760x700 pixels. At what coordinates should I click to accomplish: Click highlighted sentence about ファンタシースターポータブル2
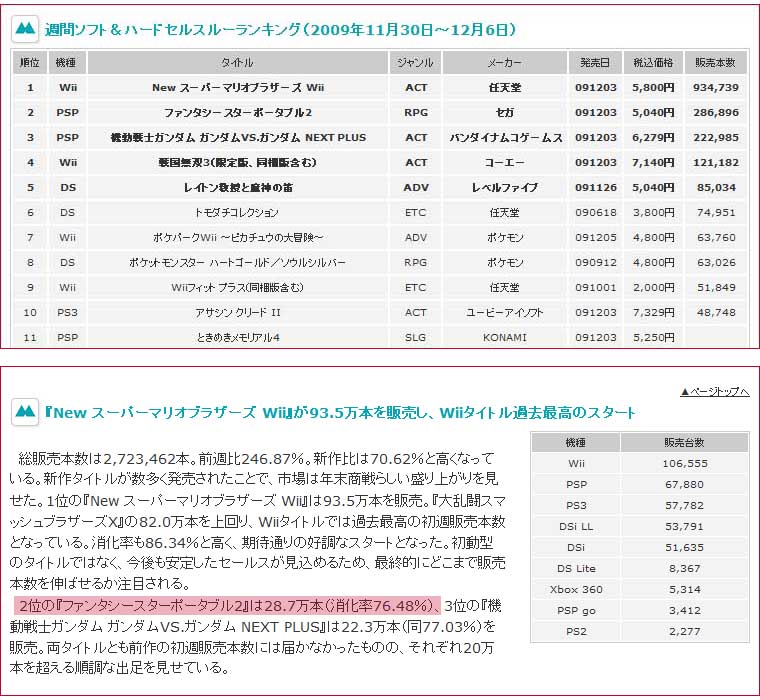point(227,605)
